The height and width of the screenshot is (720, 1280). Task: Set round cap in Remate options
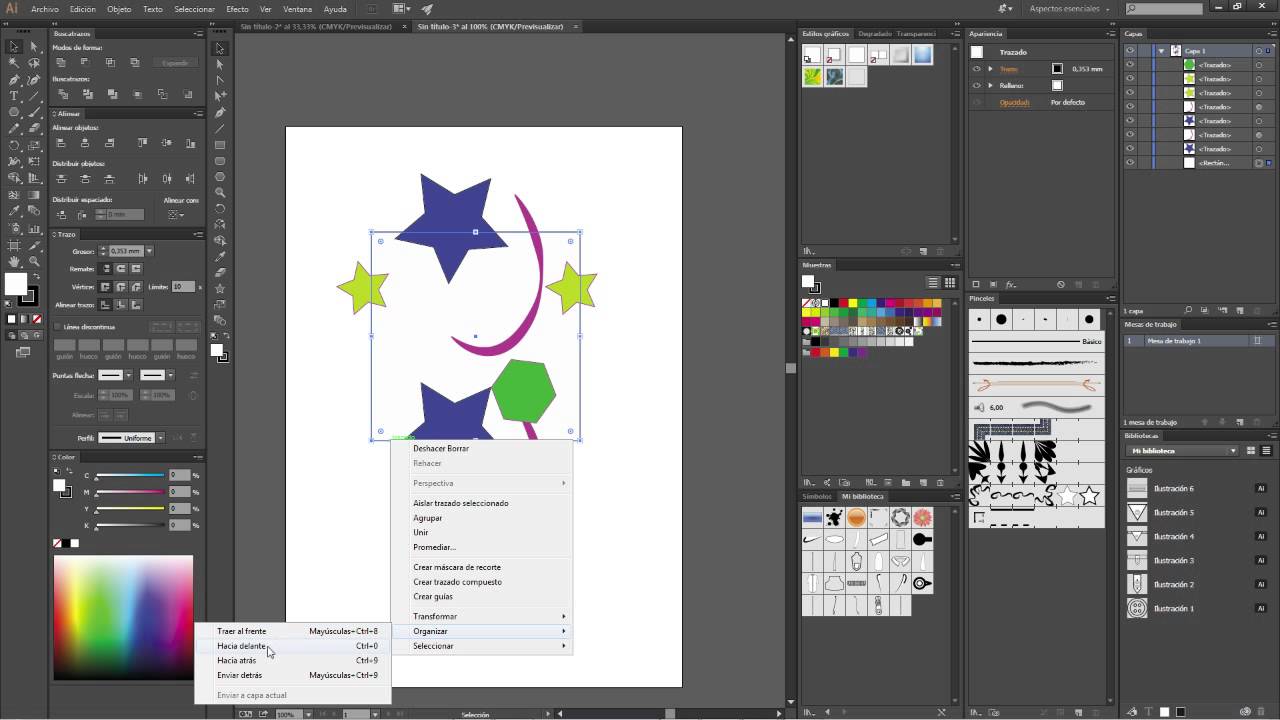tap(121, 268)
